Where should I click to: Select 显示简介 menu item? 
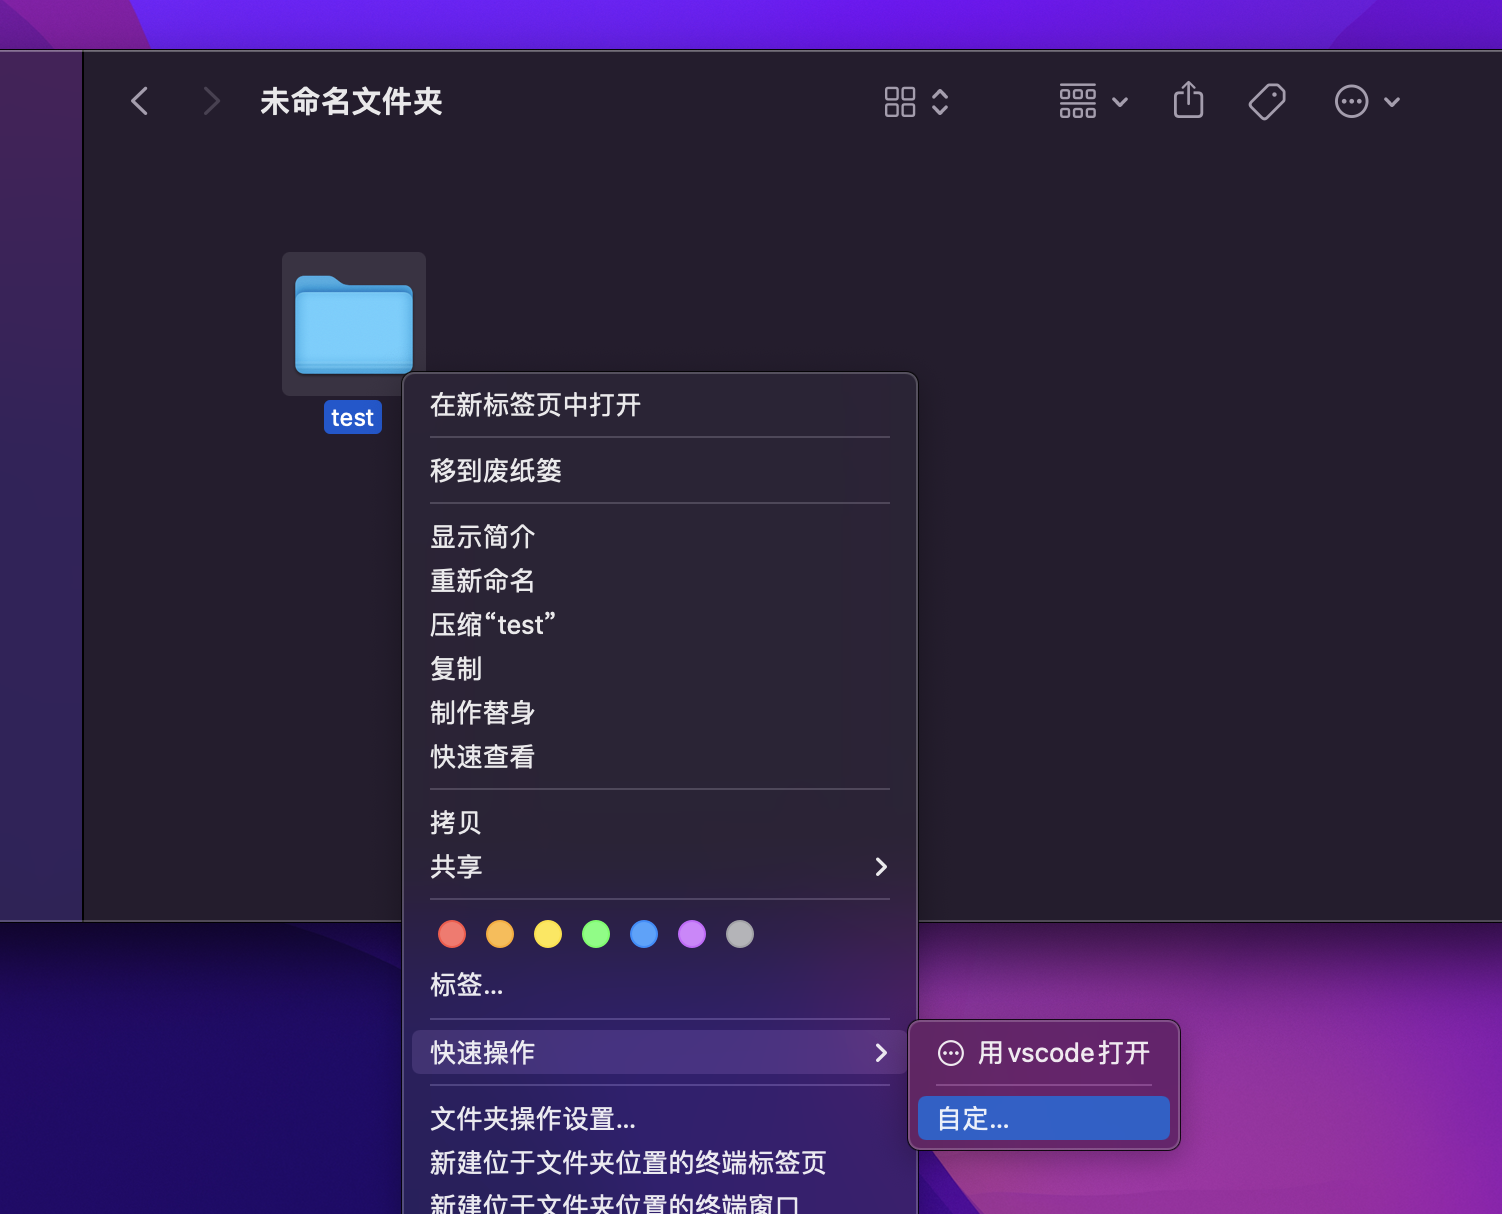pos(659,537)
